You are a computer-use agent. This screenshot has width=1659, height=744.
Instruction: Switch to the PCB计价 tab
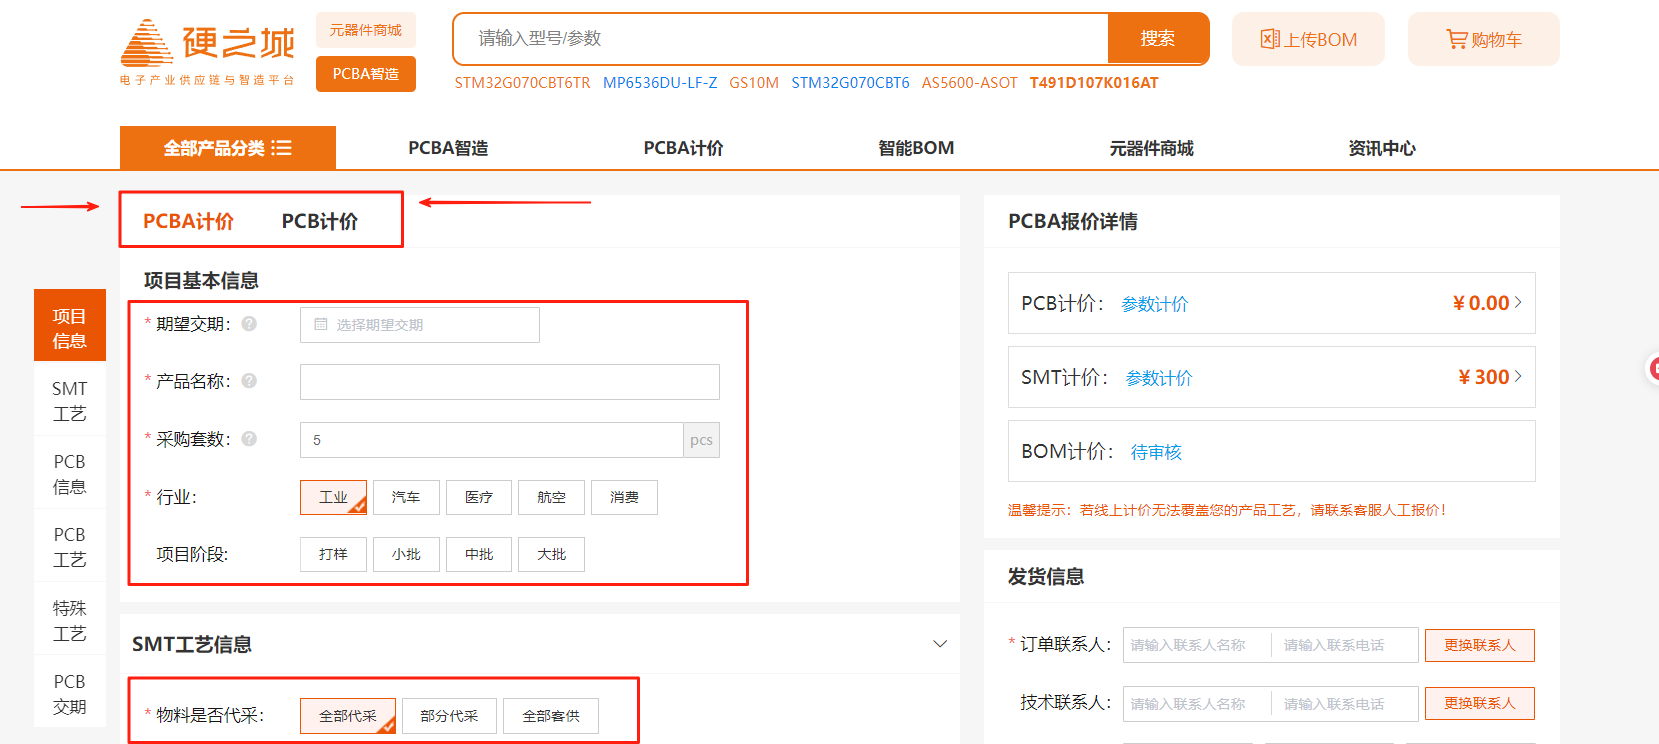(319, 221)
